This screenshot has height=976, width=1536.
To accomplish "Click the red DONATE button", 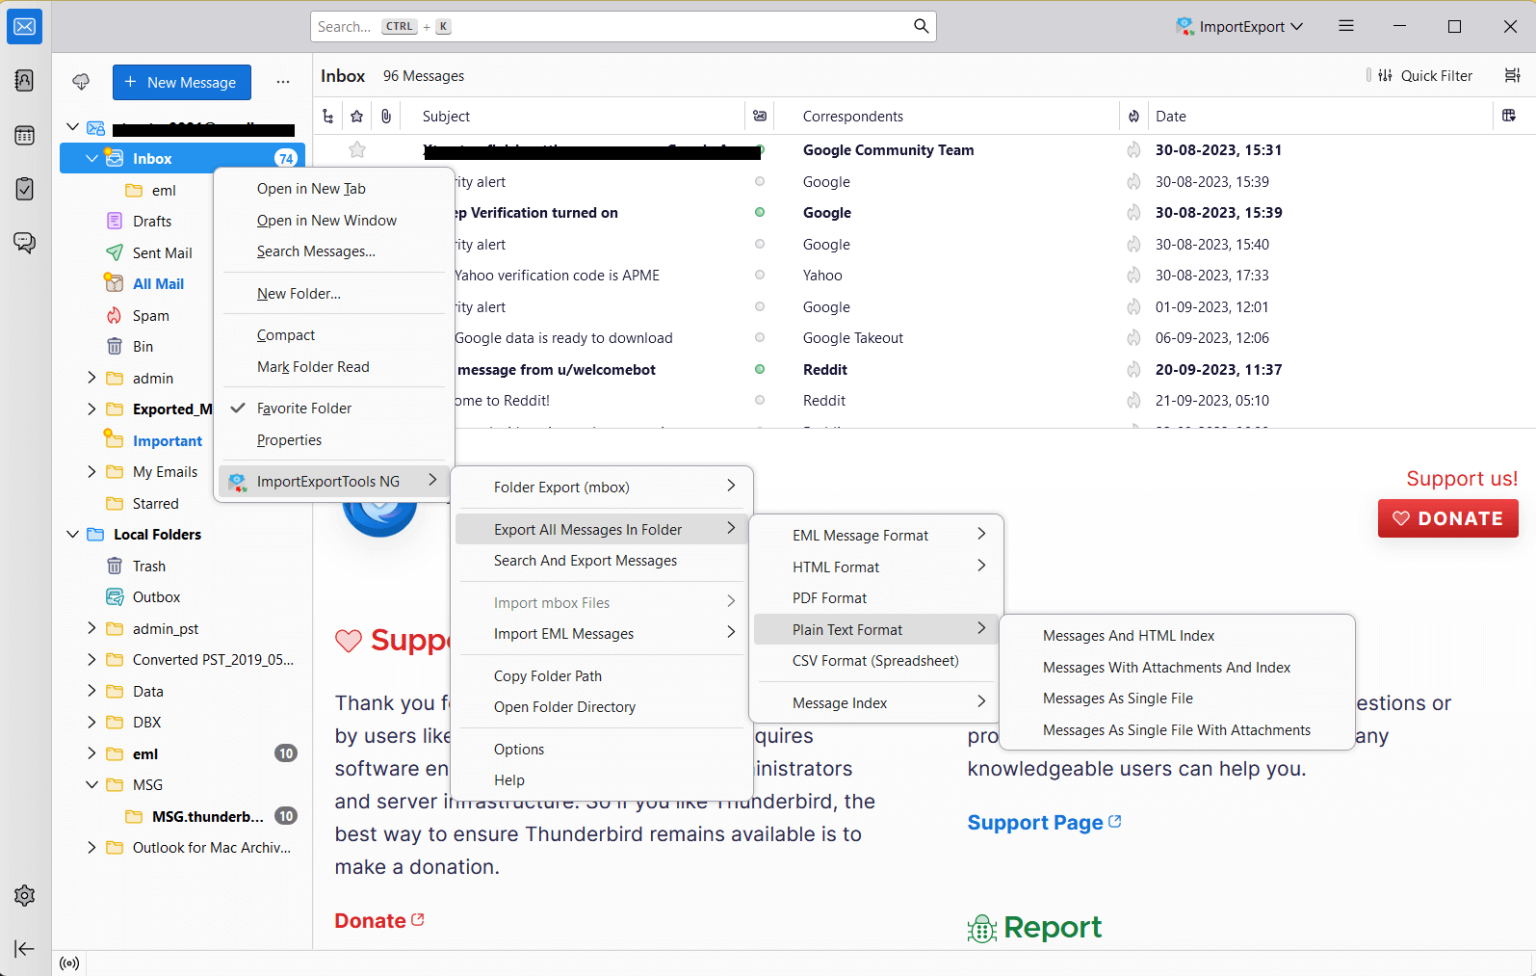I will [x=1447, y=518].
